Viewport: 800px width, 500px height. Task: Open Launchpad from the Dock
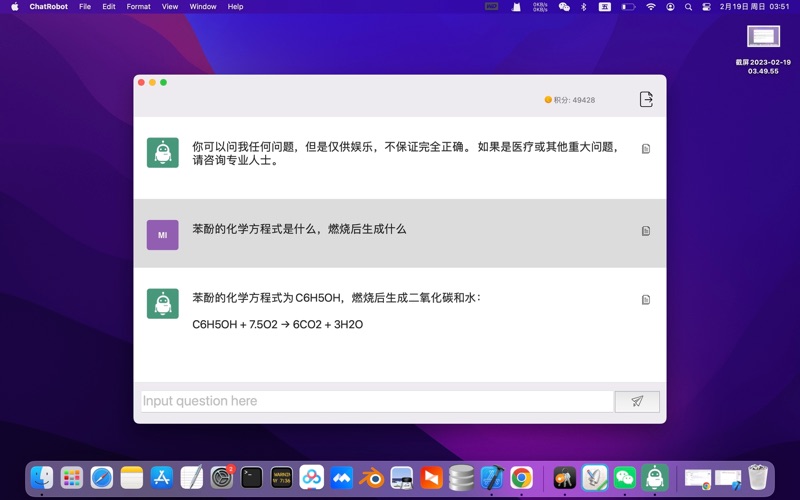(x=72, y=478)
